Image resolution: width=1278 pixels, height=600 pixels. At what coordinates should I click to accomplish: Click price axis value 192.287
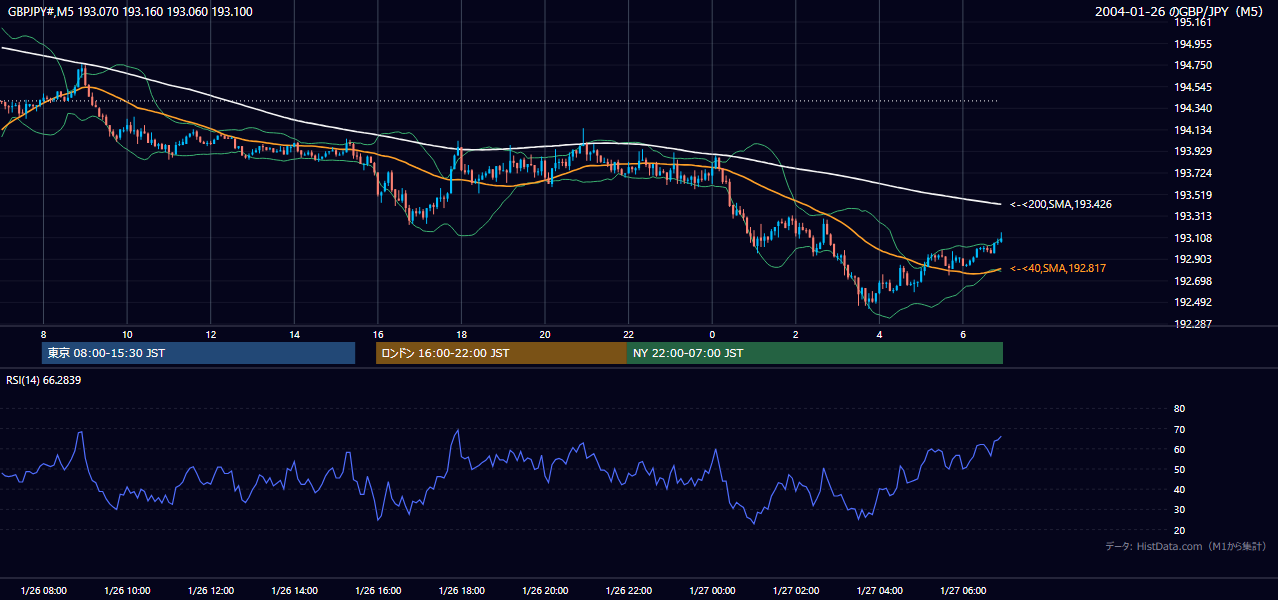tap(1193, 324)
